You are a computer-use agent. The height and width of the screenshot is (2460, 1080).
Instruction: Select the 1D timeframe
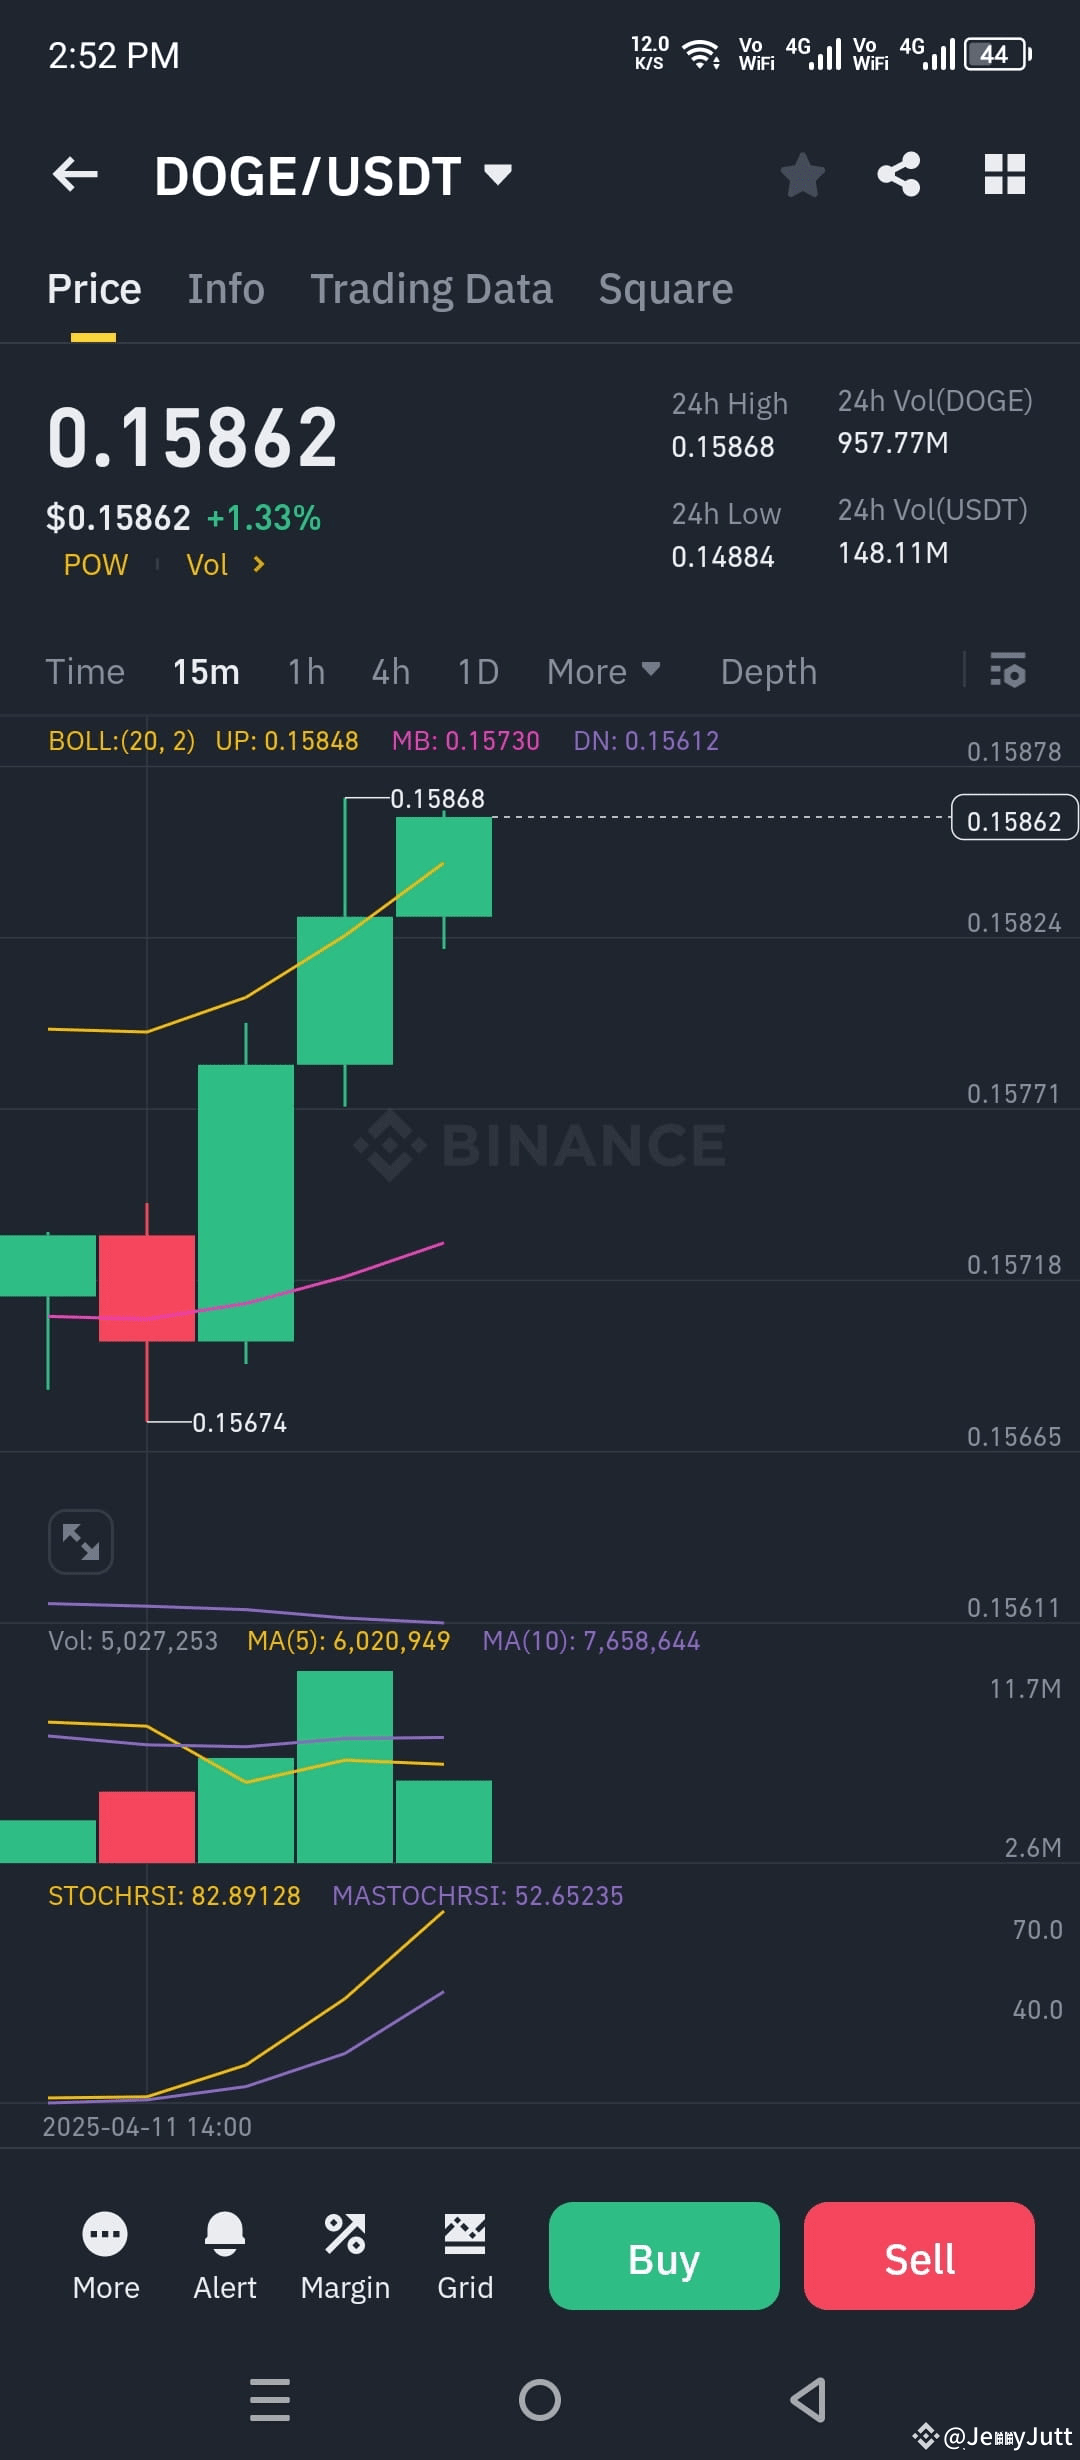478,671
